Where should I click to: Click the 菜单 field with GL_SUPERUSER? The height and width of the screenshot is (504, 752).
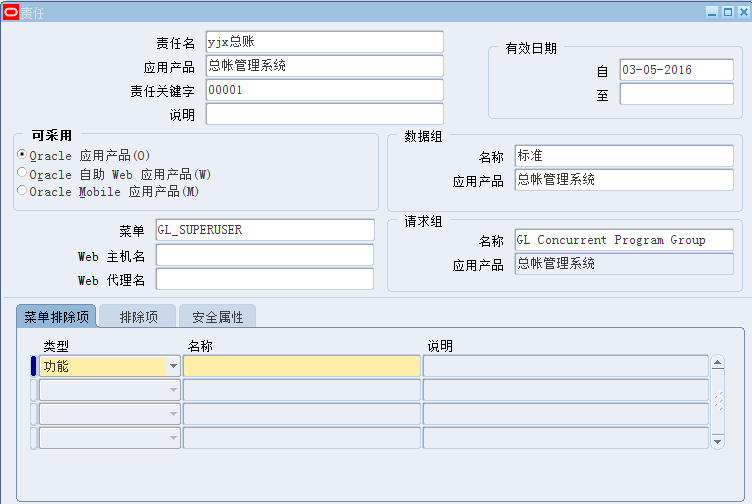coord(265,230)
